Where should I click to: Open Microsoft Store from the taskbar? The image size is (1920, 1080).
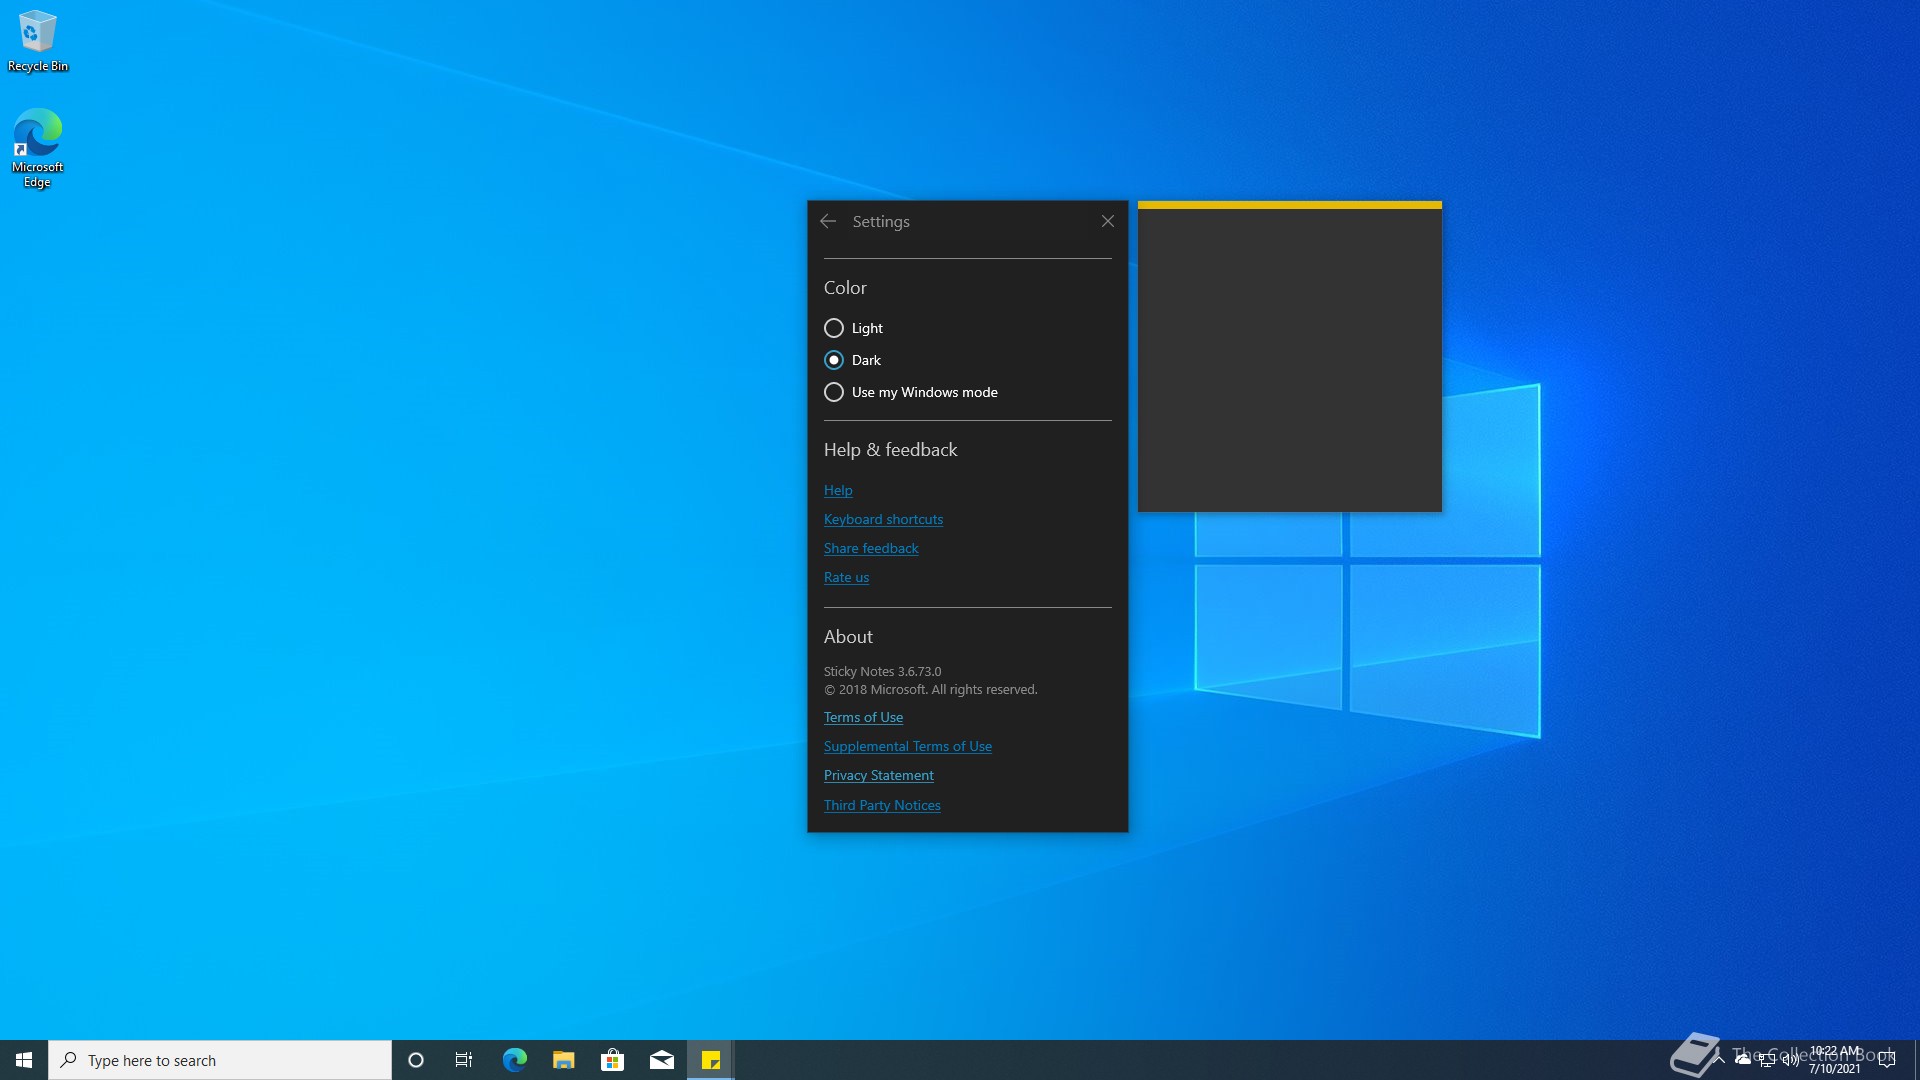(612, 1060)
